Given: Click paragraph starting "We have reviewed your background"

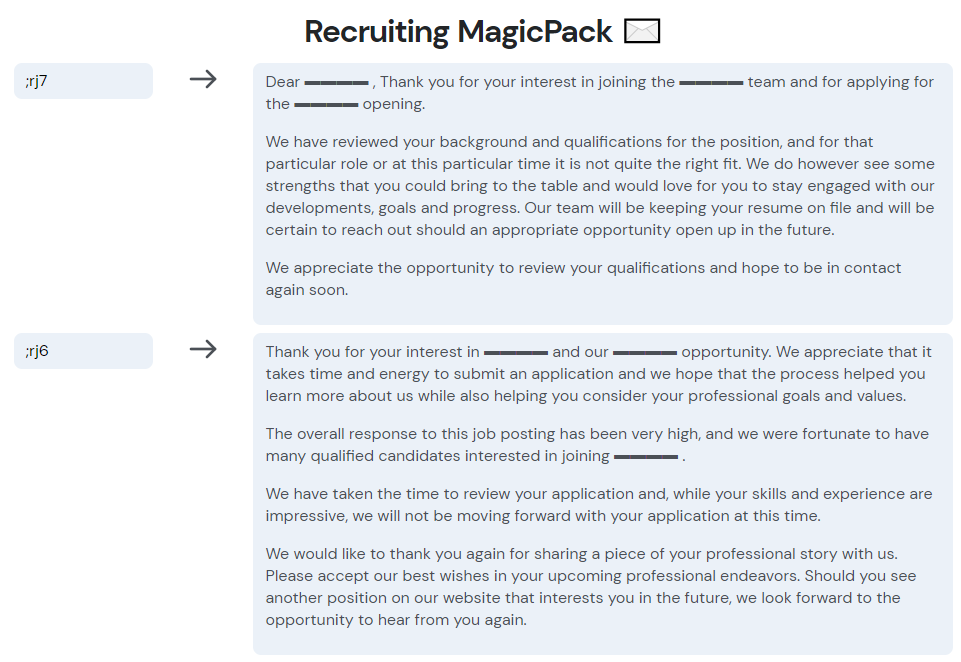Looking at the screenshot, I should pos(600,186).
